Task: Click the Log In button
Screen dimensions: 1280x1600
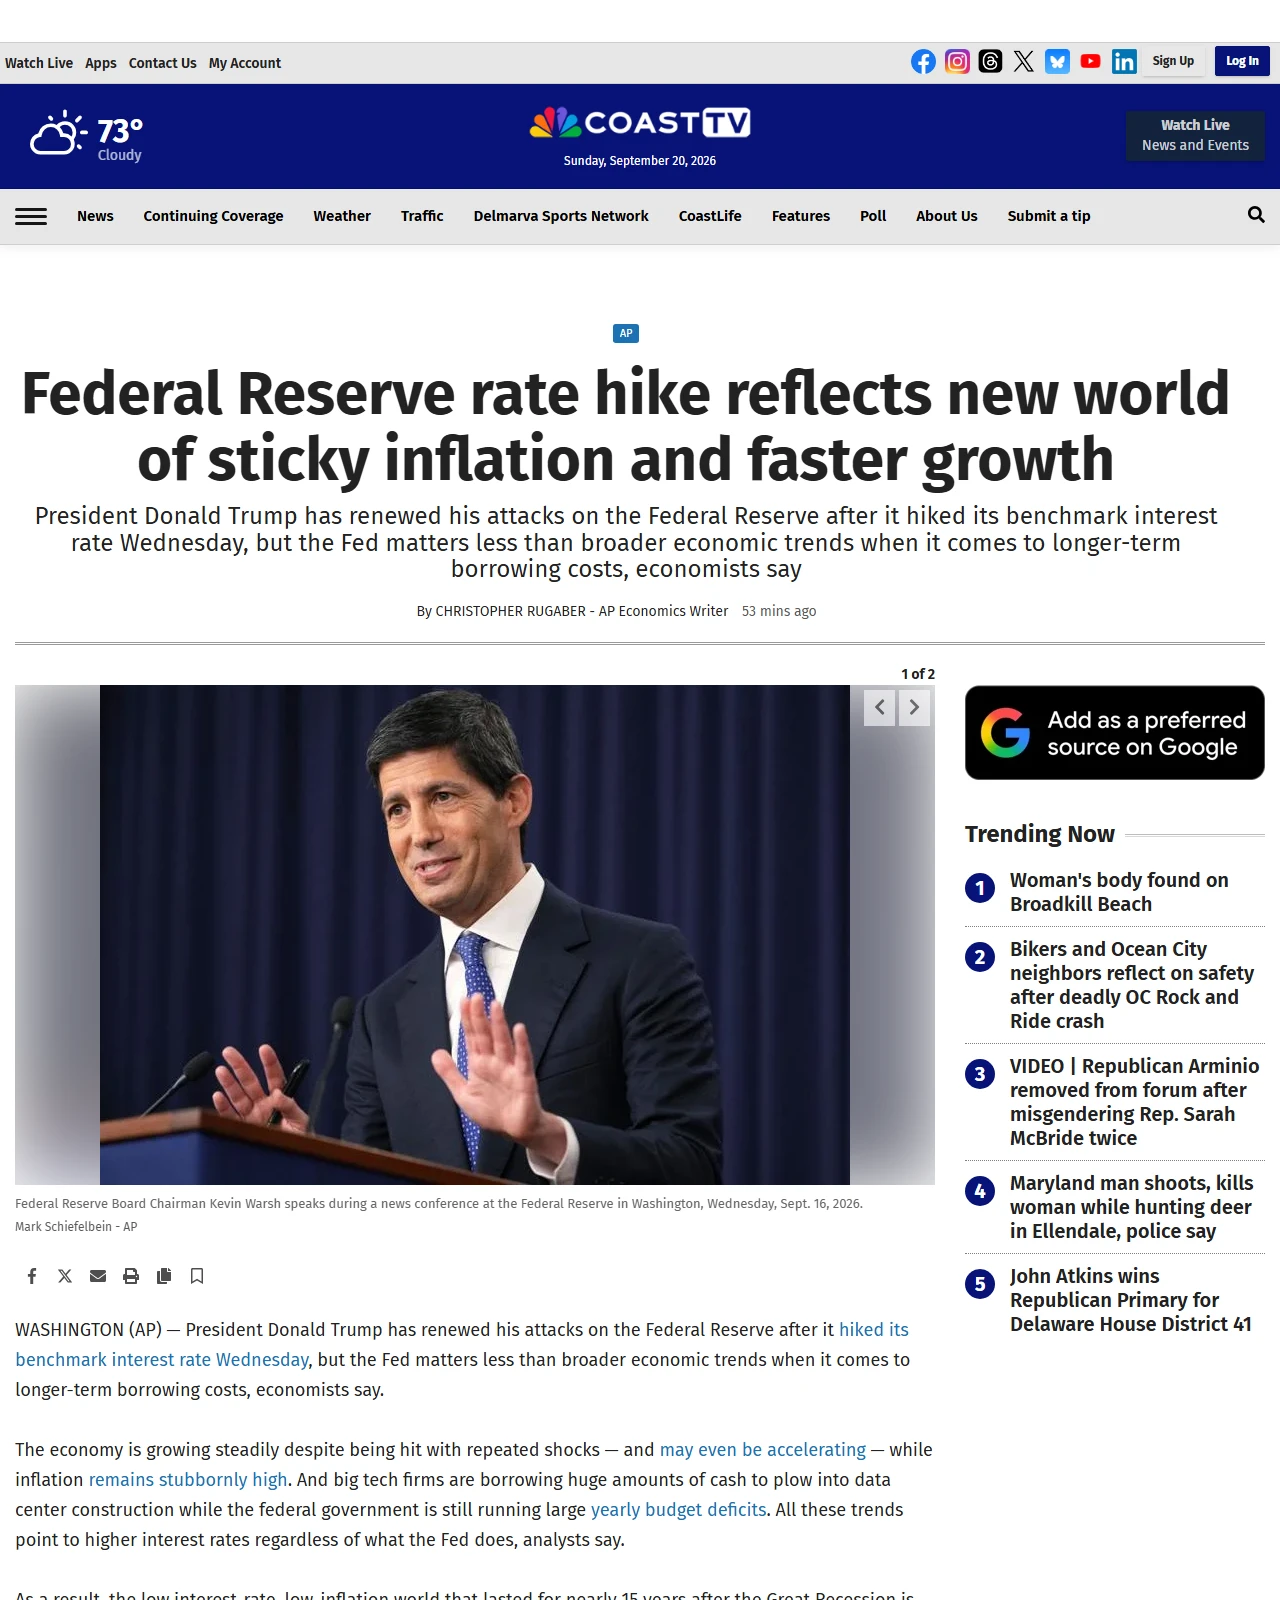Action: (x=1242, y=61)
